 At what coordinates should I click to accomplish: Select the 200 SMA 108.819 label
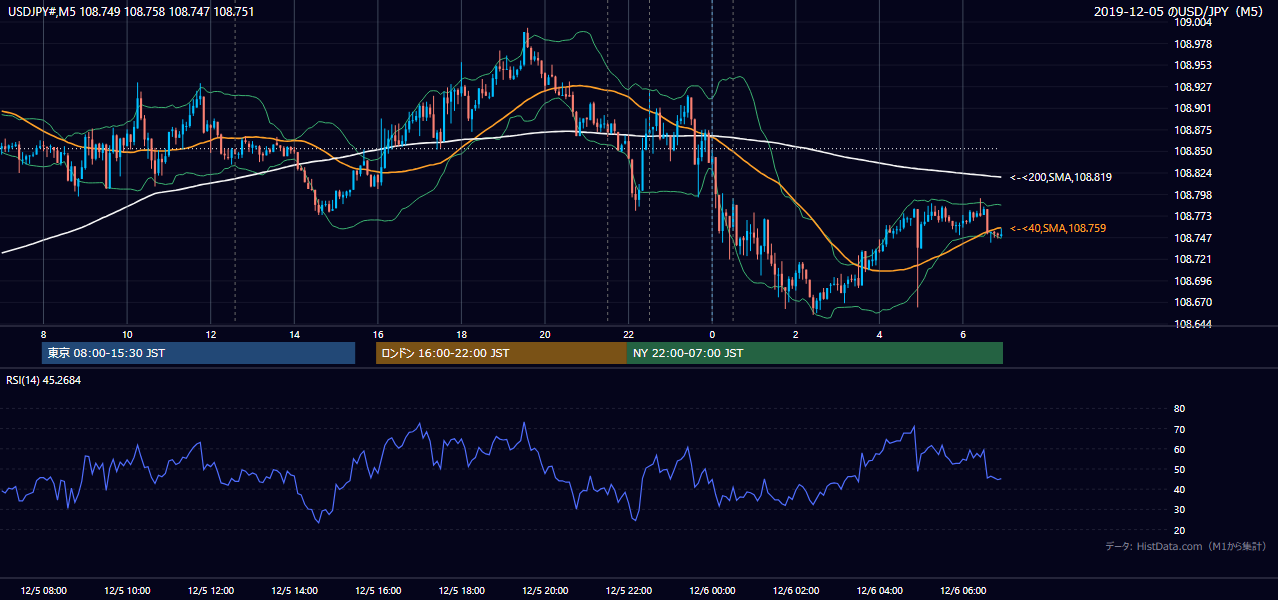[1061, 177]
